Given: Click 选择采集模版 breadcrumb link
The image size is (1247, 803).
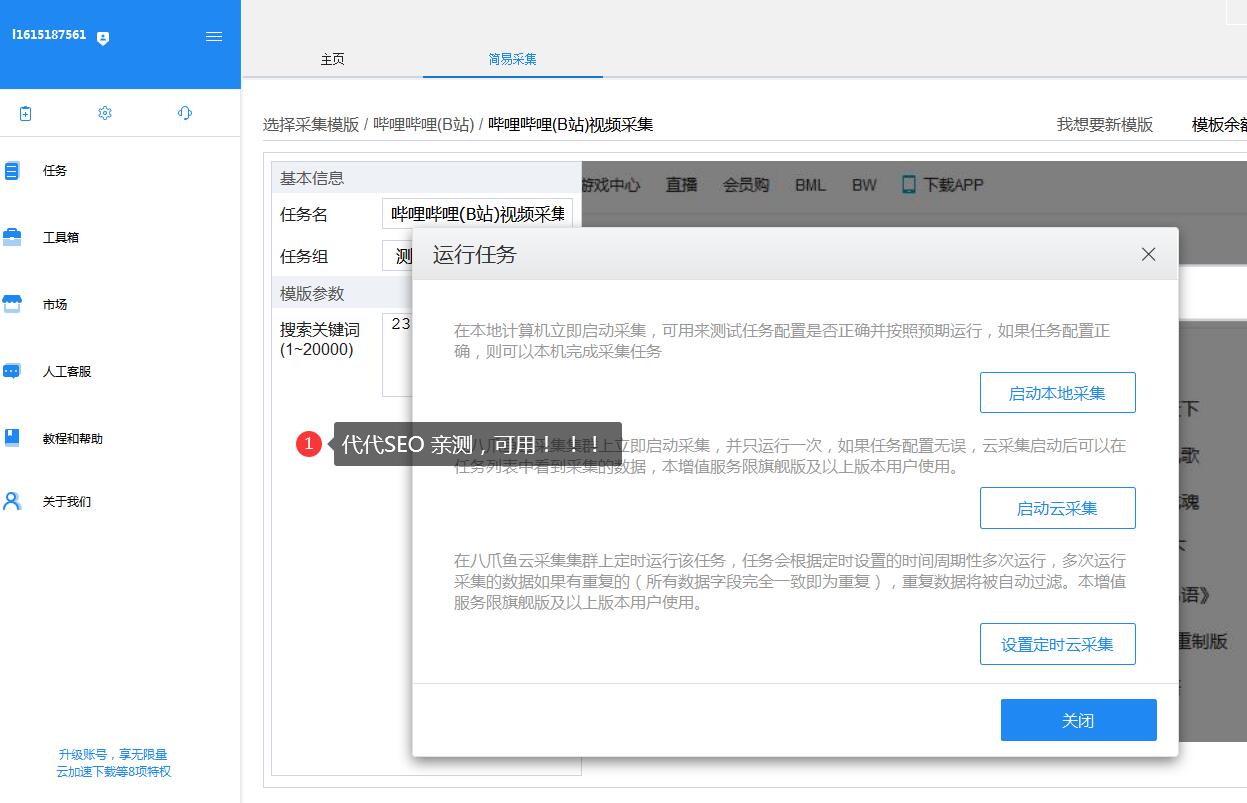Looking at the screenshot, I should [x=311, y=125].
